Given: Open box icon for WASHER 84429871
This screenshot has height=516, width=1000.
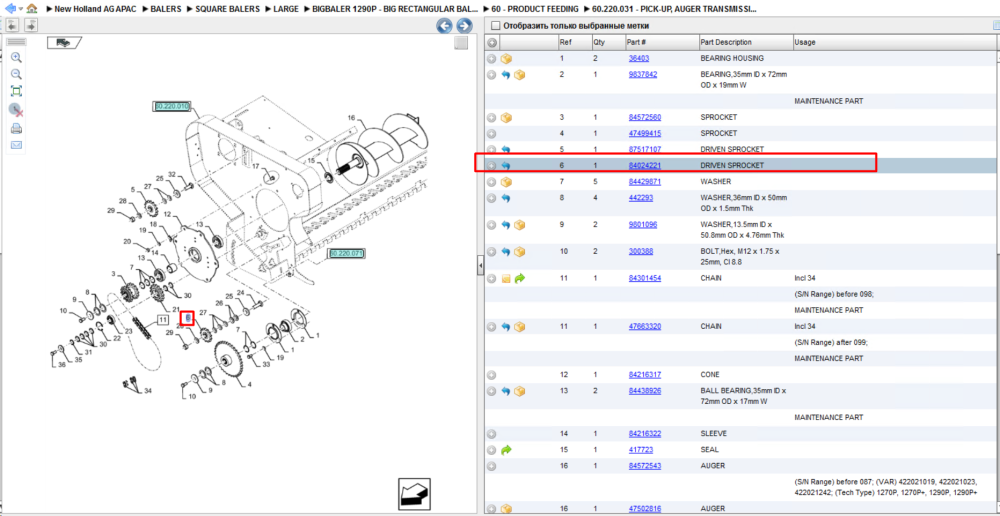Looking at the screenshot, I should click(x=506, y=182).
